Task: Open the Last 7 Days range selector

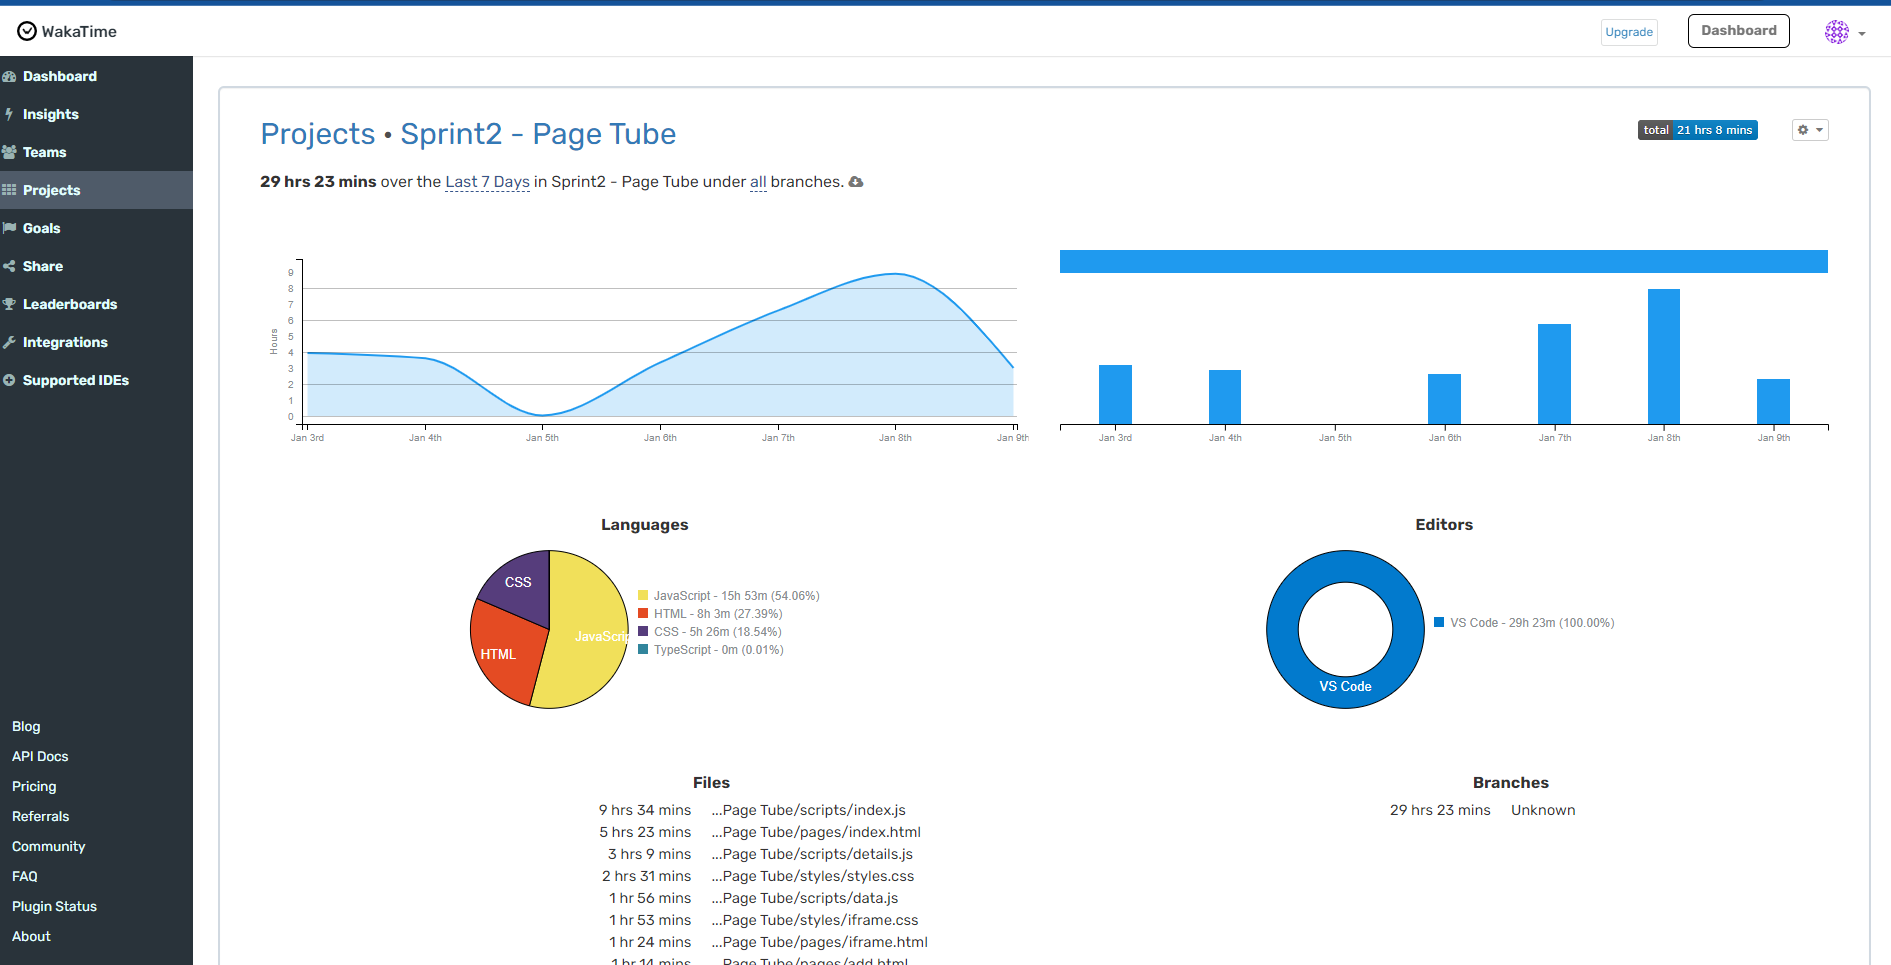Action: pyautogui.click(x=487, y=182)
